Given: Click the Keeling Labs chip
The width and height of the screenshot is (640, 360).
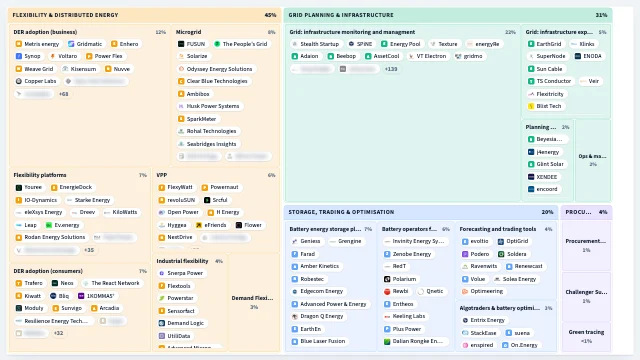Looking at the screenshot, I should (x=406, y=316).
